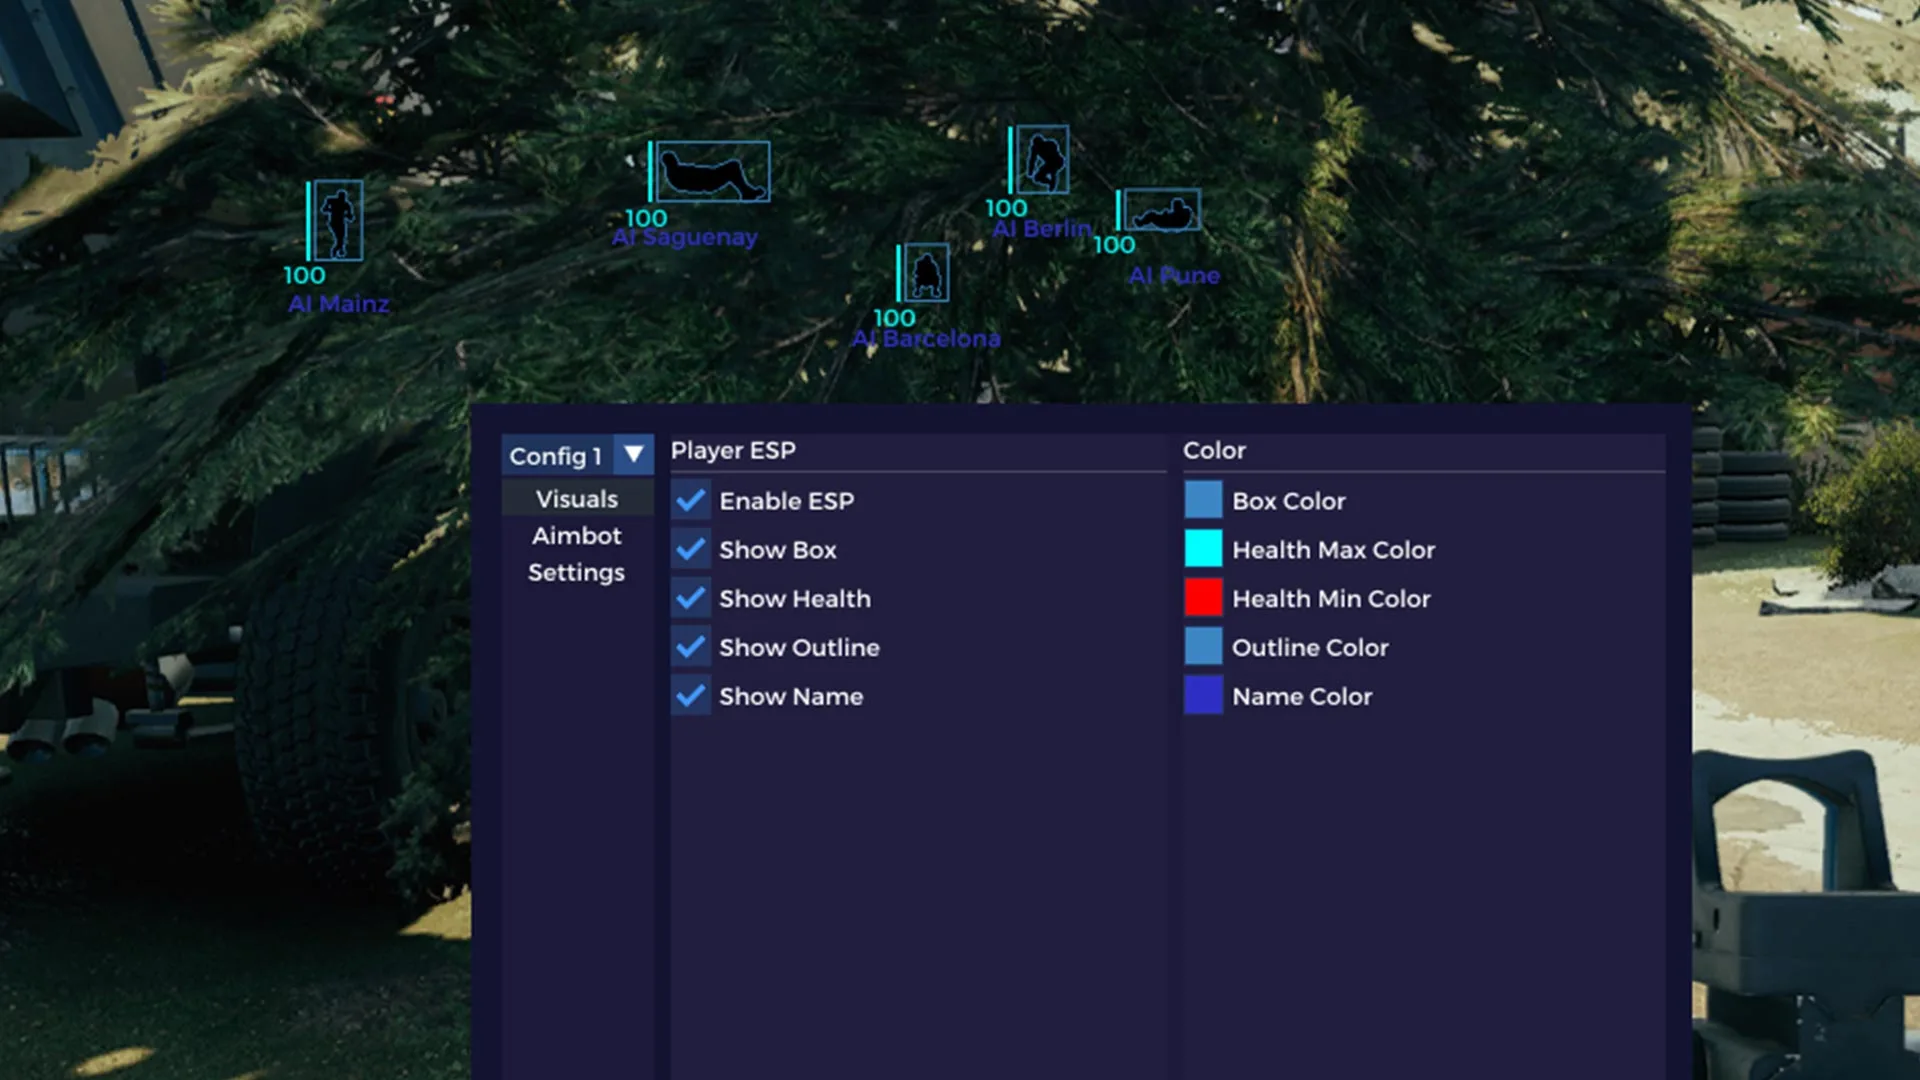Image resolution: width=1920 pixels, height=1080 pixels.
Task: Click the AI Barcelona crouching player silhouette
Action: coord(926,272)
